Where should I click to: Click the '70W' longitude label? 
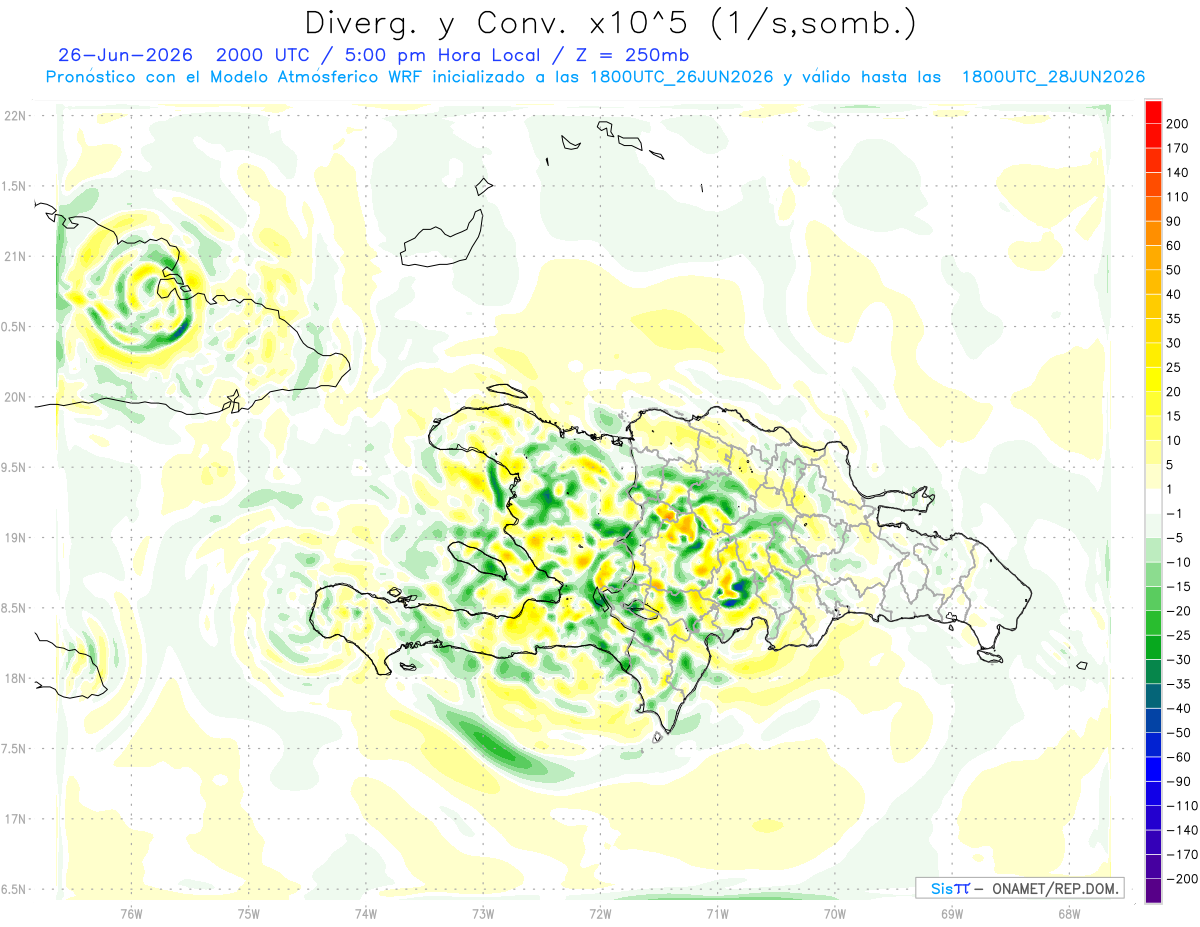[834, 914]
